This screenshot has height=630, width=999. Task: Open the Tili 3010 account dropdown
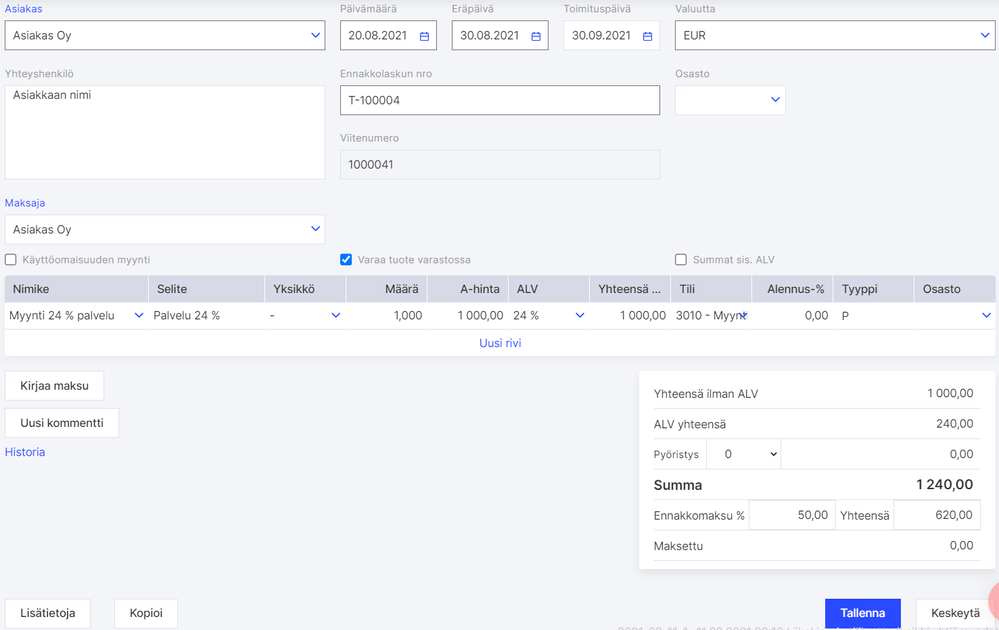click(x=743, y=315)
